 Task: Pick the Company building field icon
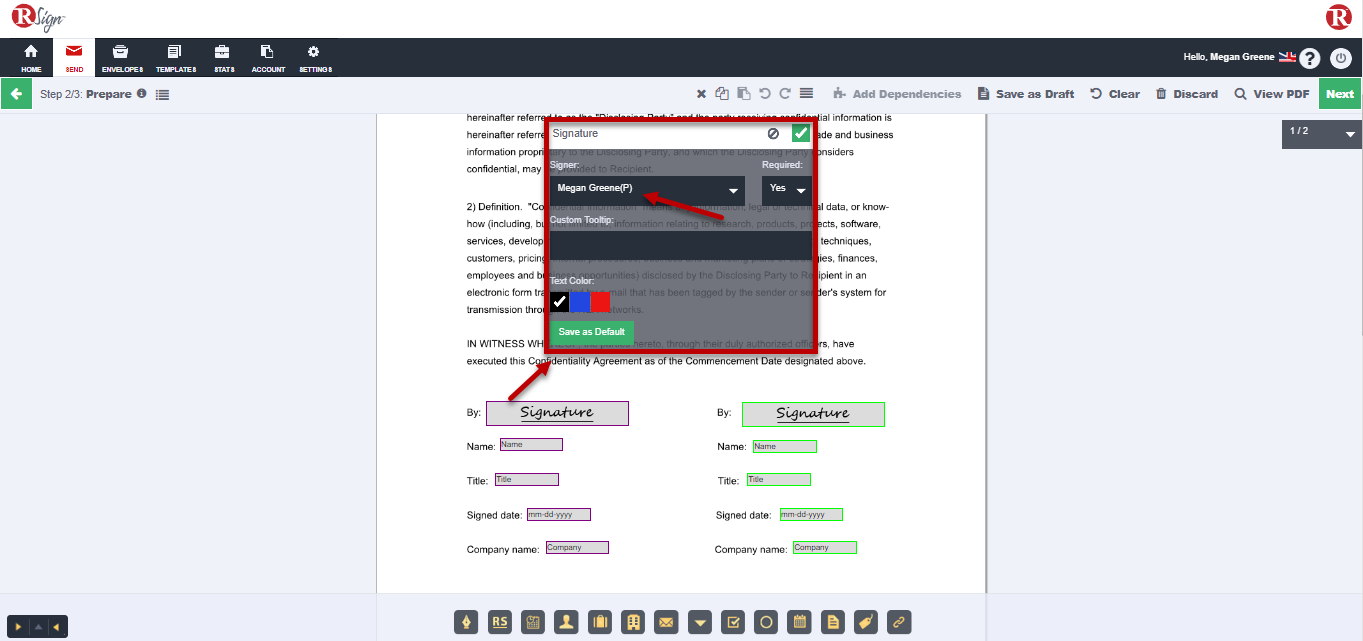click(634, 622)
